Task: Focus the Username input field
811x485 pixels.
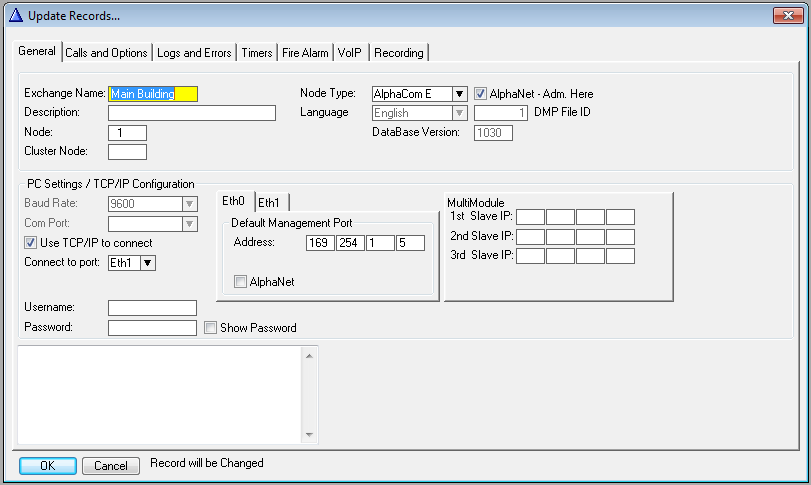Action: click(152, 308)
